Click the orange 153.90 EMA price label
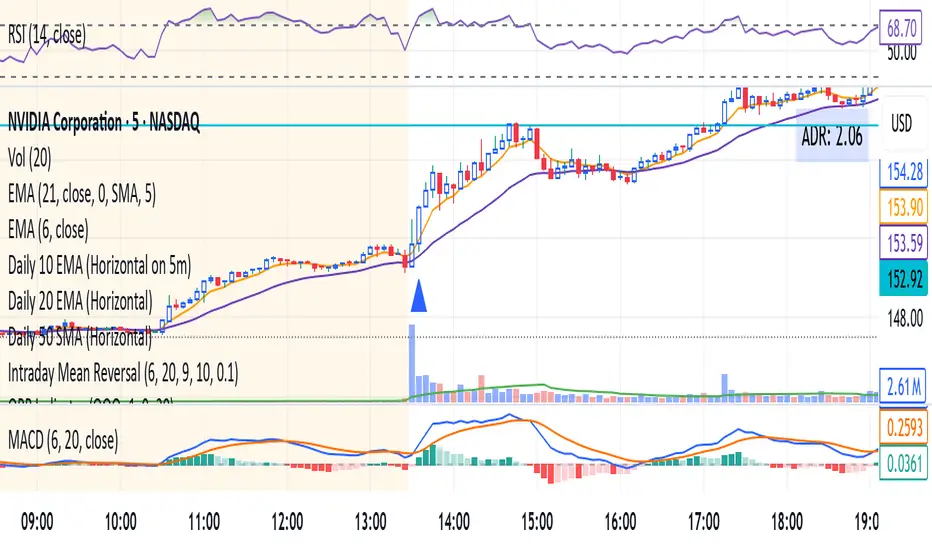Image resolution: width=932 pixels, height=550 pixels. coord(903,207)
